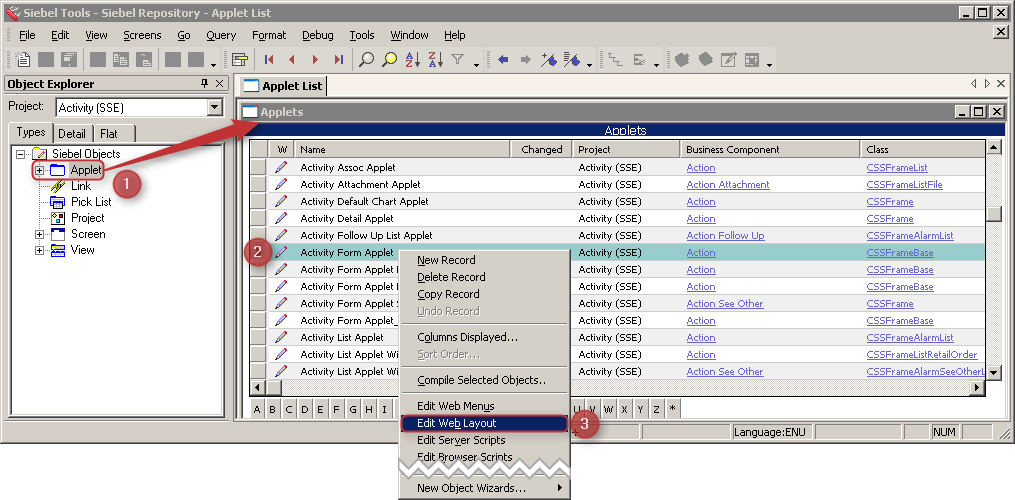Click the Execute Query yellow magnifier icon

(389, 60)
